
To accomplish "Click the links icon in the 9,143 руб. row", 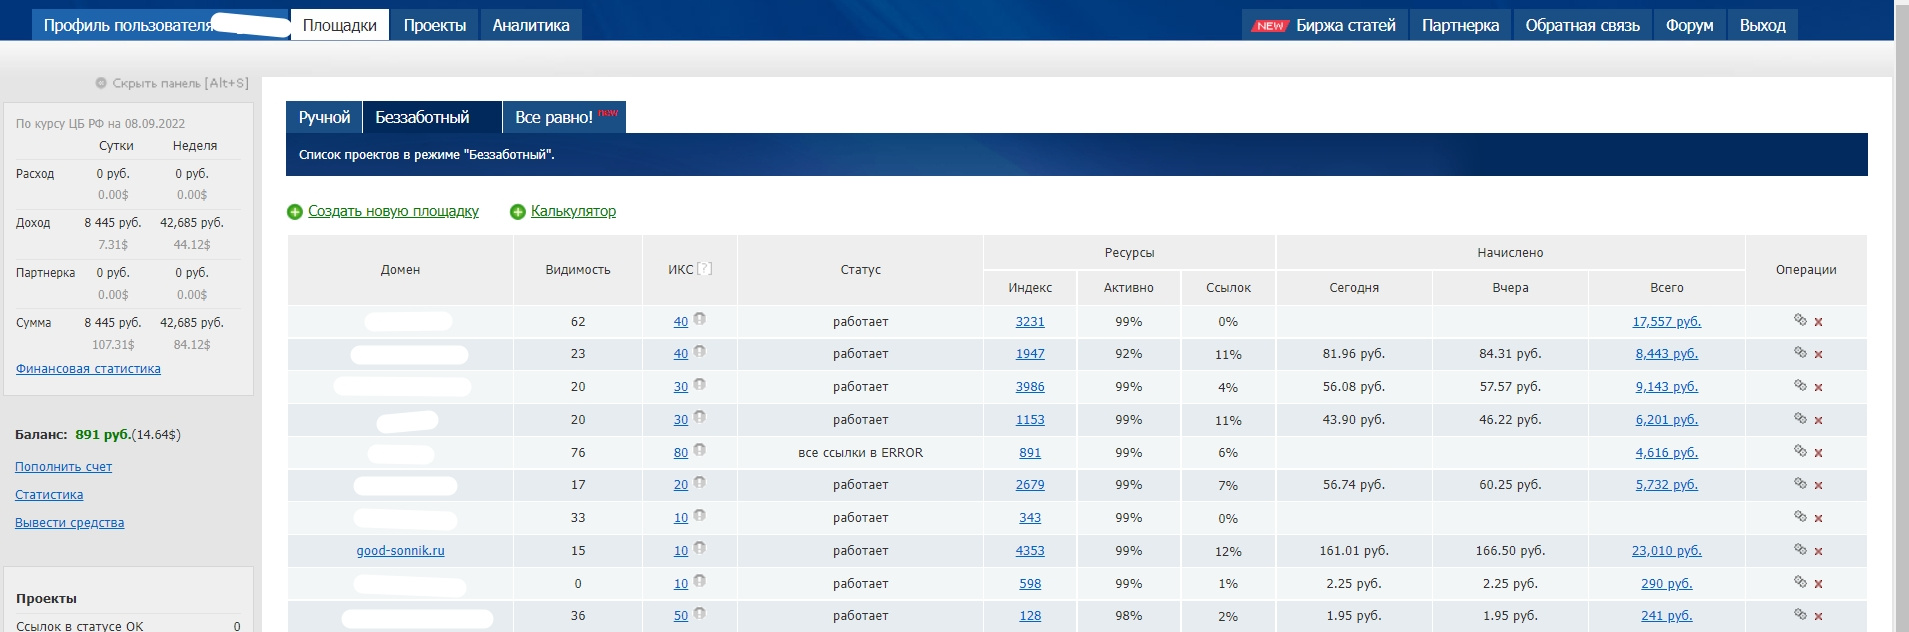I will [x=1800, y=385].
